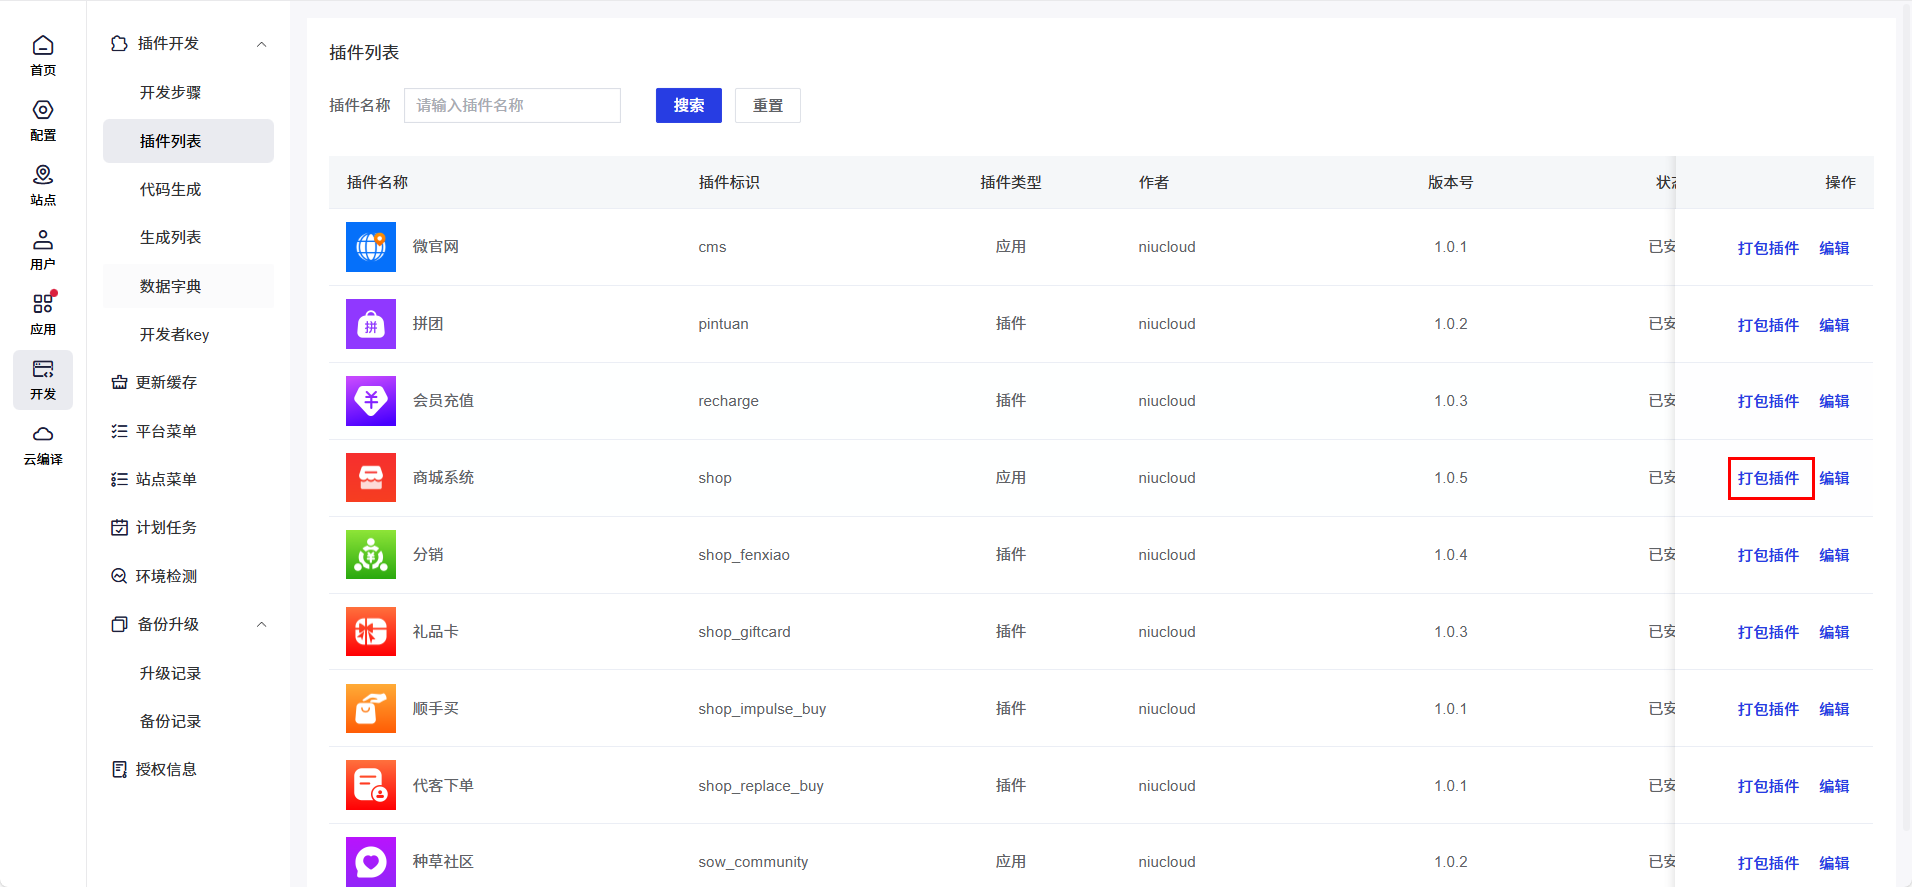
Task: Click 打包插件 for the 商城系统 row
Action: click(1768, 478)
